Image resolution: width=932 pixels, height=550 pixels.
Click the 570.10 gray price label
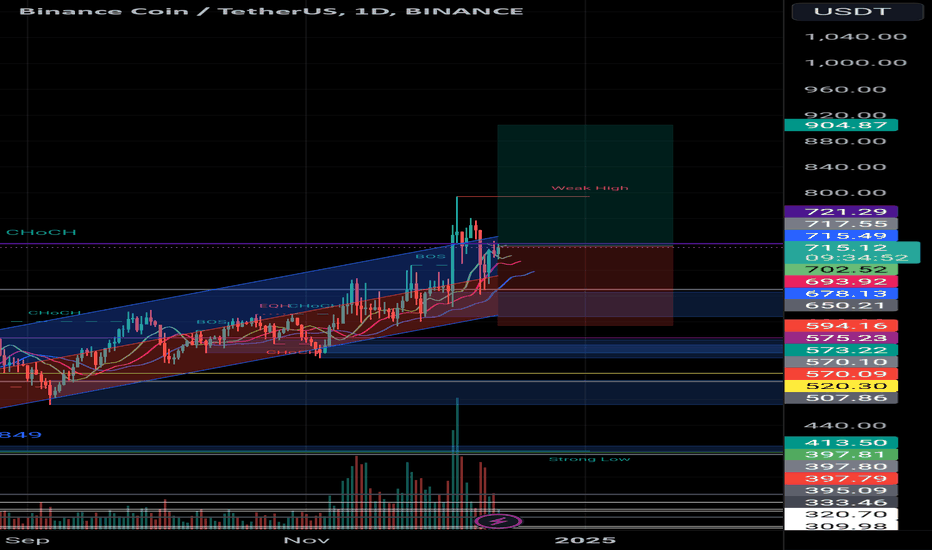(x=841, y=362)
